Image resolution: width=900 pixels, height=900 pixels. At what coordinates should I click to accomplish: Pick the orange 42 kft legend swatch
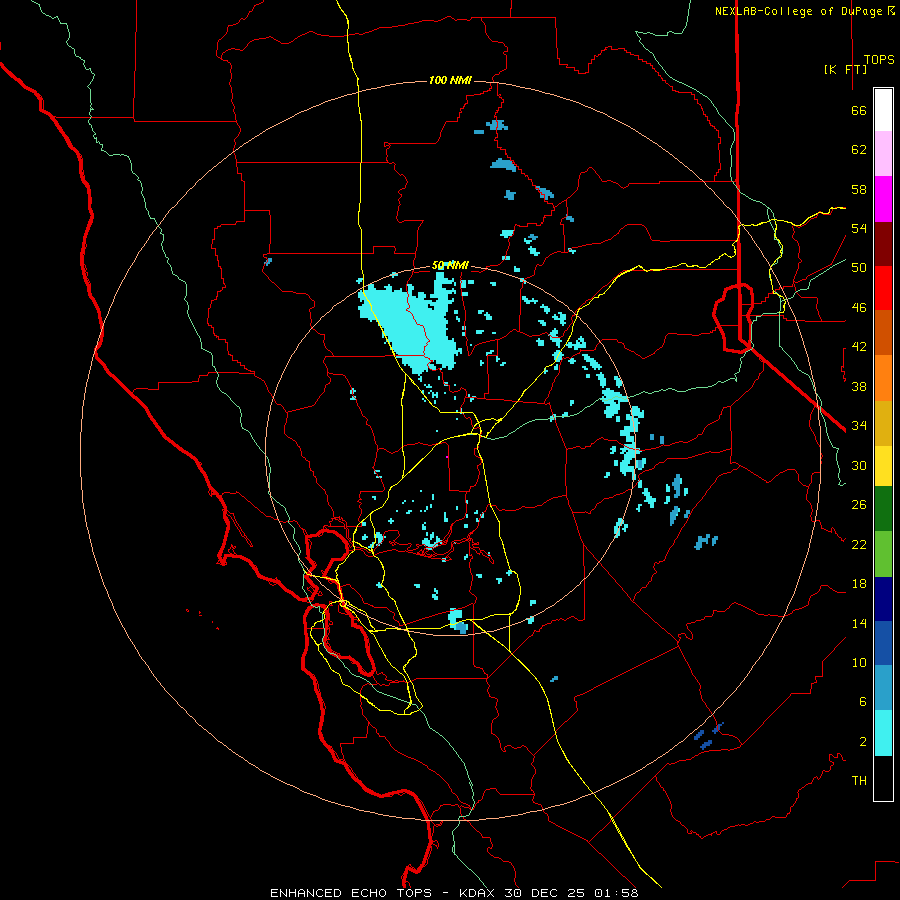[x=883, y=378]
